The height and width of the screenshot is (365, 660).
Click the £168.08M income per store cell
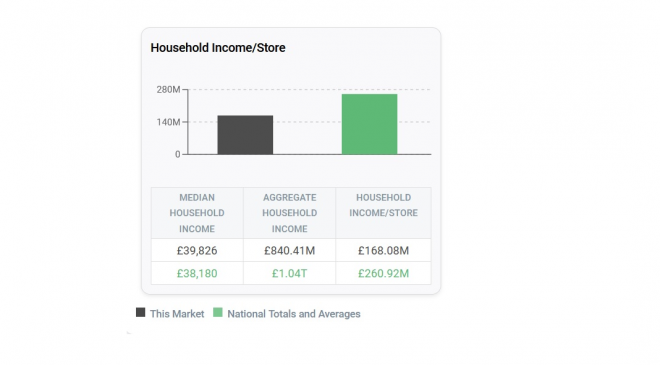click(x=383, y=250)
